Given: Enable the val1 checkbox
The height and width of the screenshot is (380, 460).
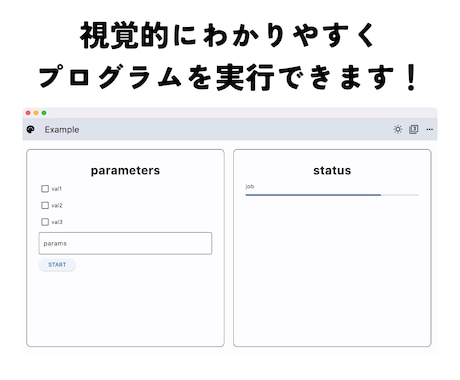Looking at the screenshot, I should (45, 189).
